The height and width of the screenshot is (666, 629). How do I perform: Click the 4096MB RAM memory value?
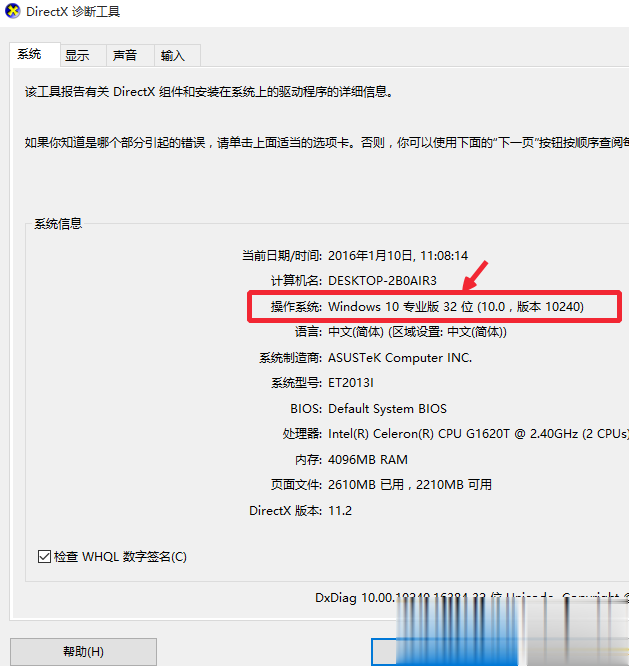coord(368,460)
